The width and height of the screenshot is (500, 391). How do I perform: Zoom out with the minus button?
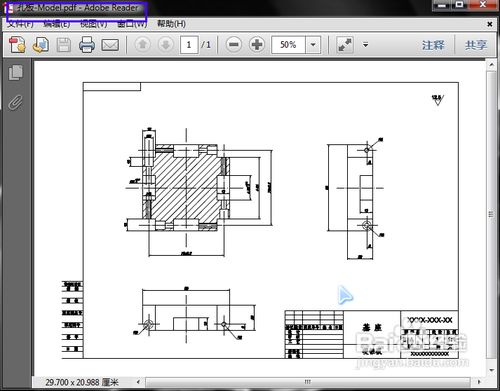pyautogui.click(x=234, y=44)
